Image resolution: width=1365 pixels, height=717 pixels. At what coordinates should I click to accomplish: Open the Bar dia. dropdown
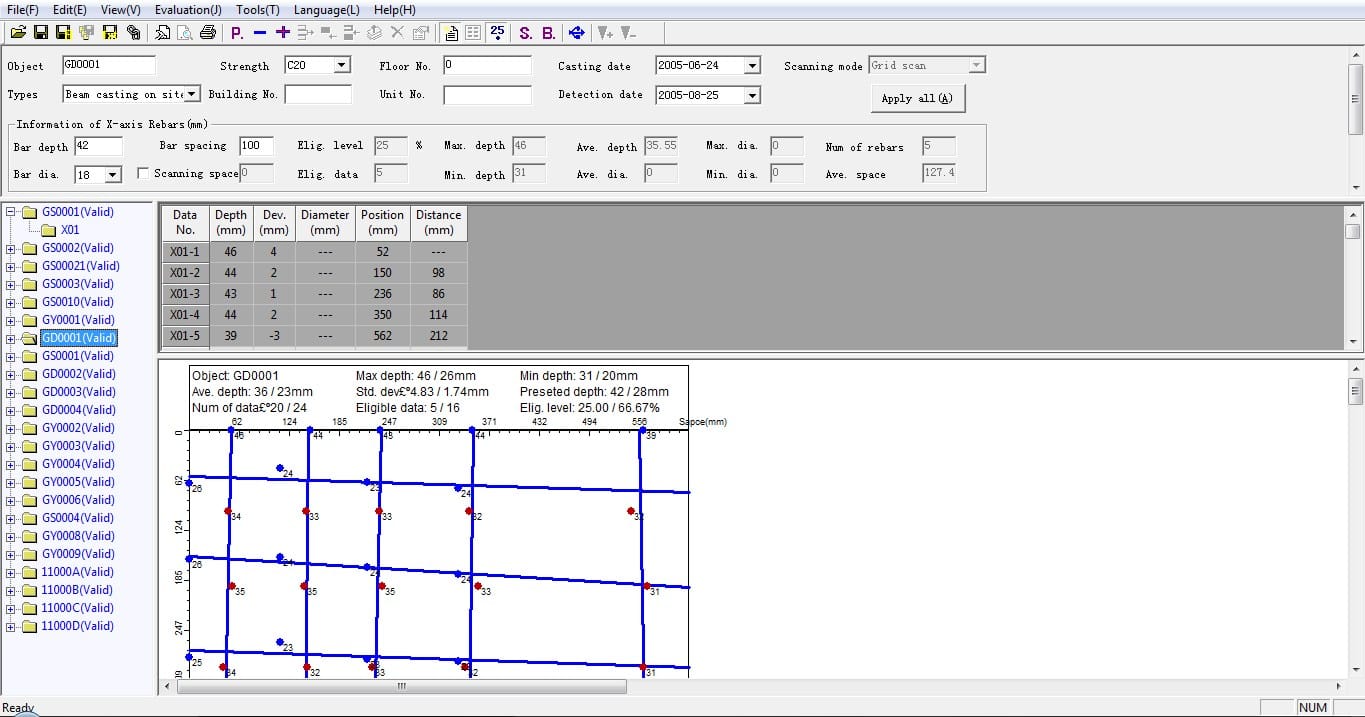pyautogui.click(x=113, y=174)
